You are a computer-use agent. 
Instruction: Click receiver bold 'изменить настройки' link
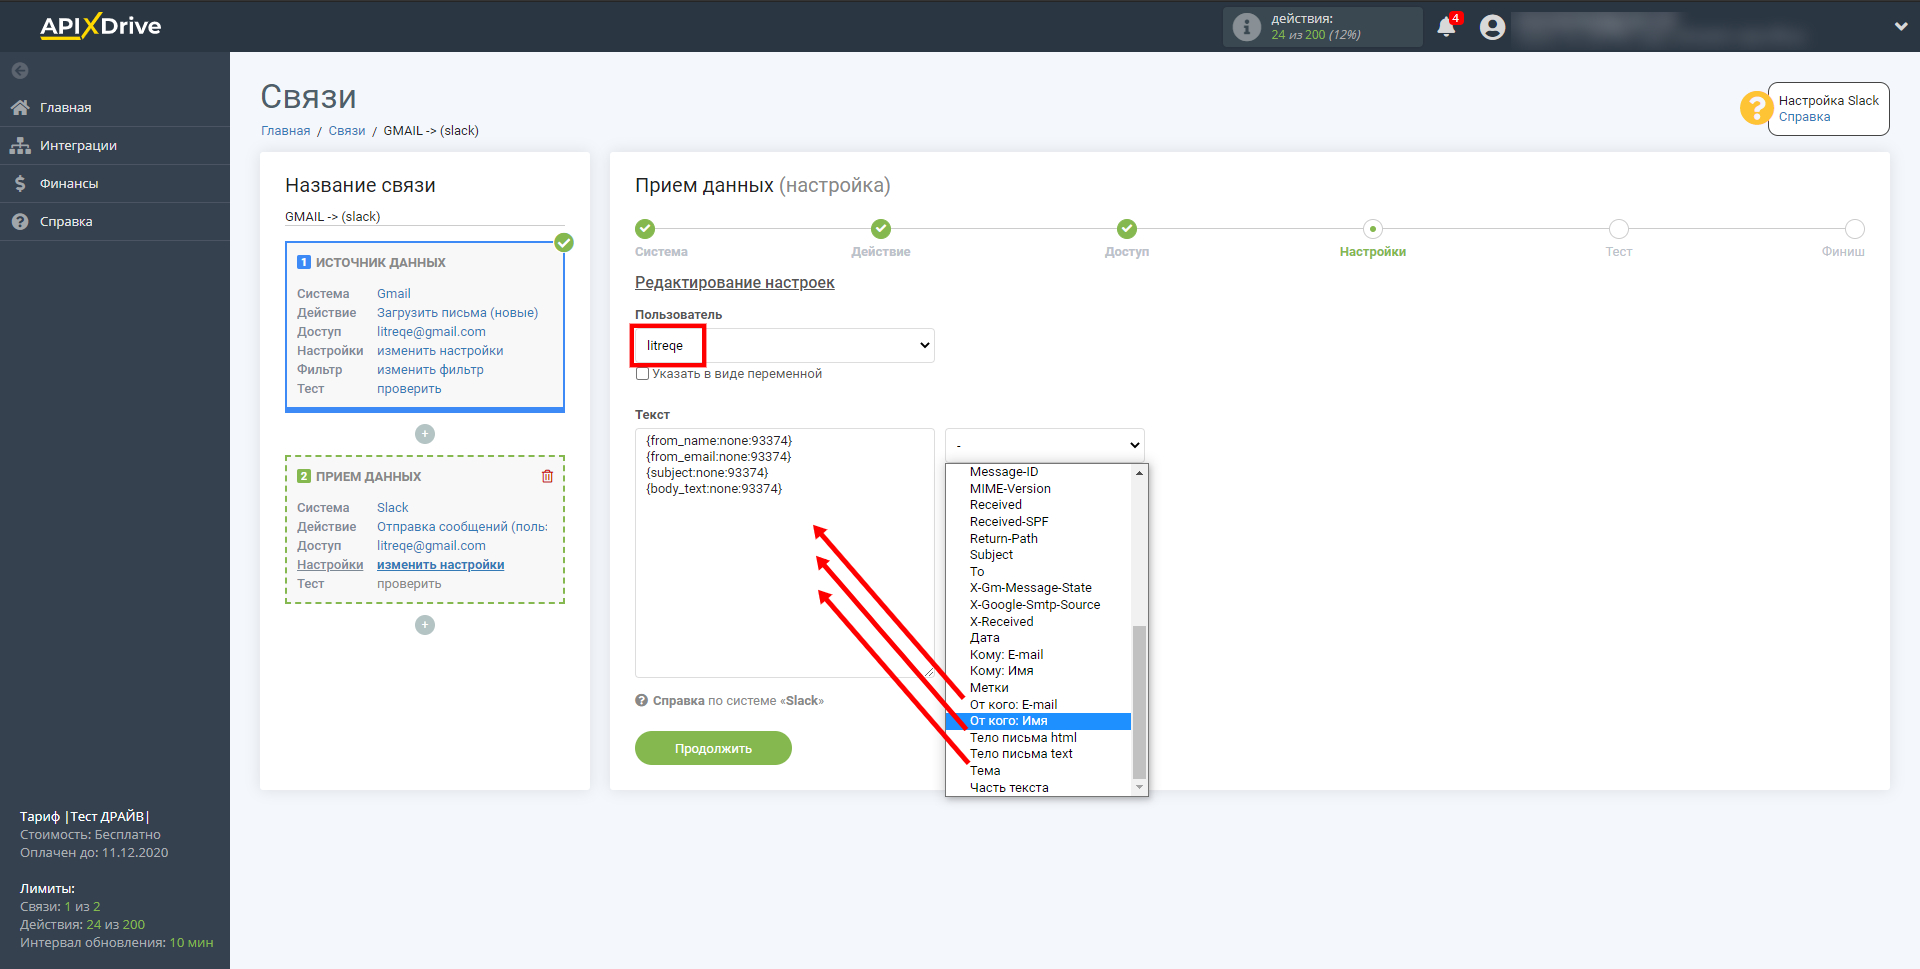(x=440, y=565)
